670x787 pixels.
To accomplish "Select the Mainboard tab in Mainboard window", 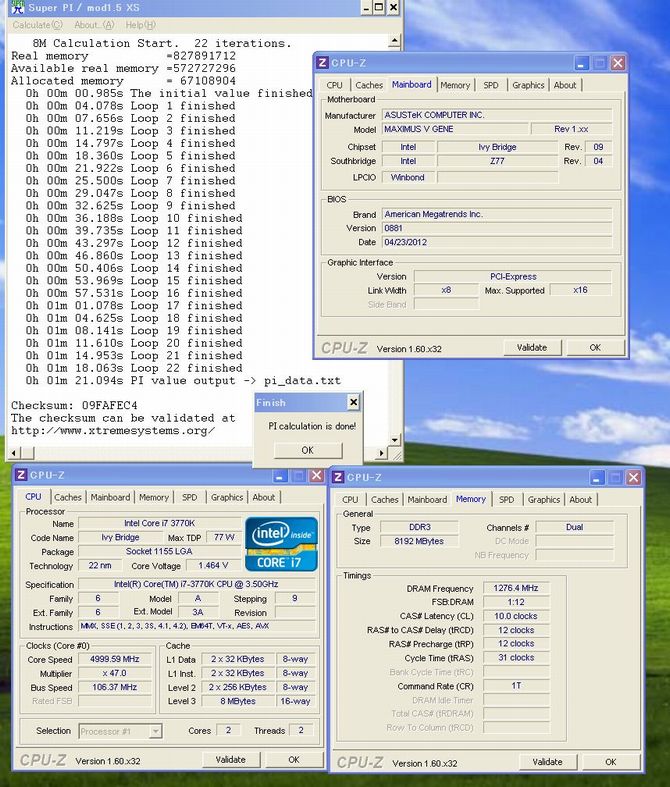I will (x=412, y=84).
